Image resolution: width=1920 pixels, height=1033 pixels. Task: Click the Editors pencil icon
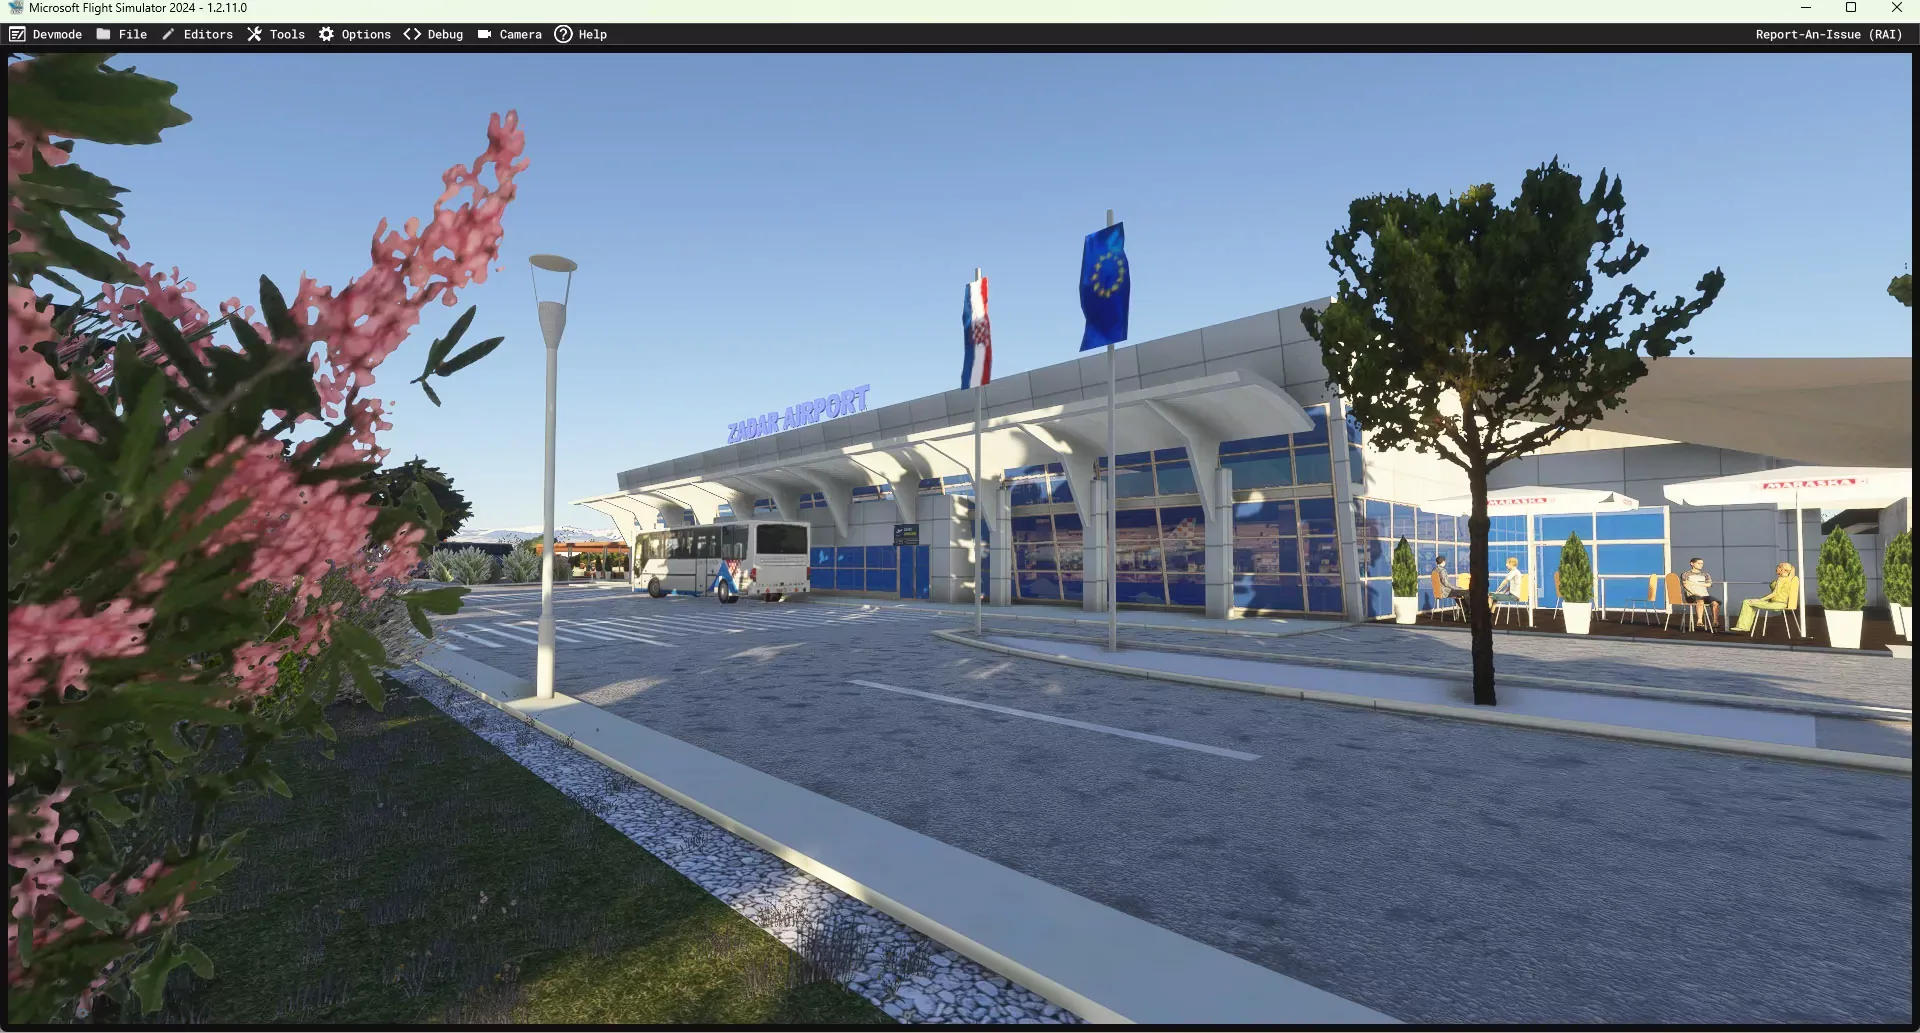tap(168, 34)
